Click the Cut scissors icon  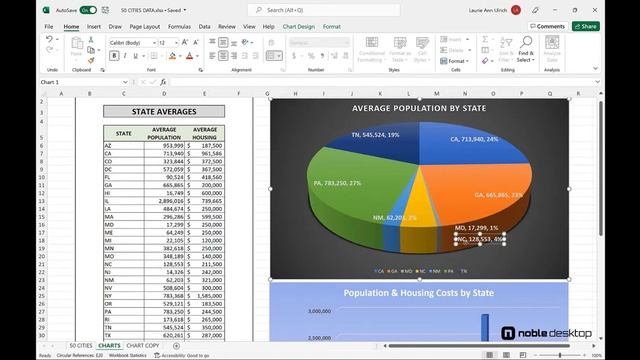(x=91, y=40)
